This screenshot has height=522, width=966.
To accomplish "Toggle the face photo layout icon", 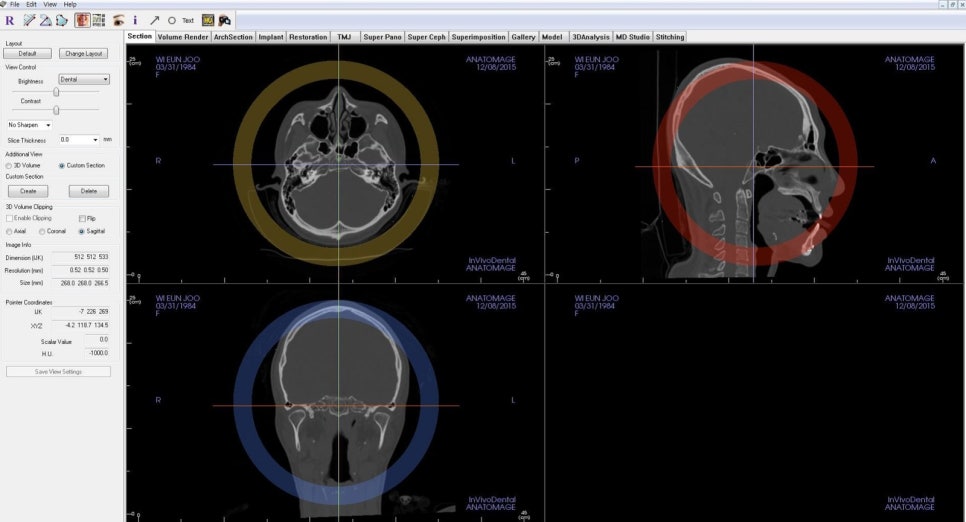I will 82,20.
